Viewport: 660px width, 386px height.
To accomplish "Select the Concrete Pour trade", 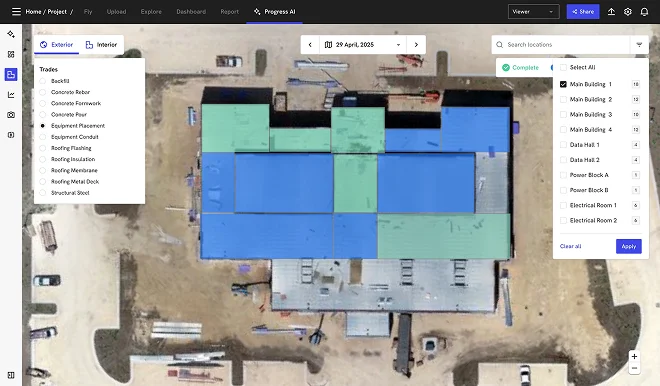I will point(43,114).
